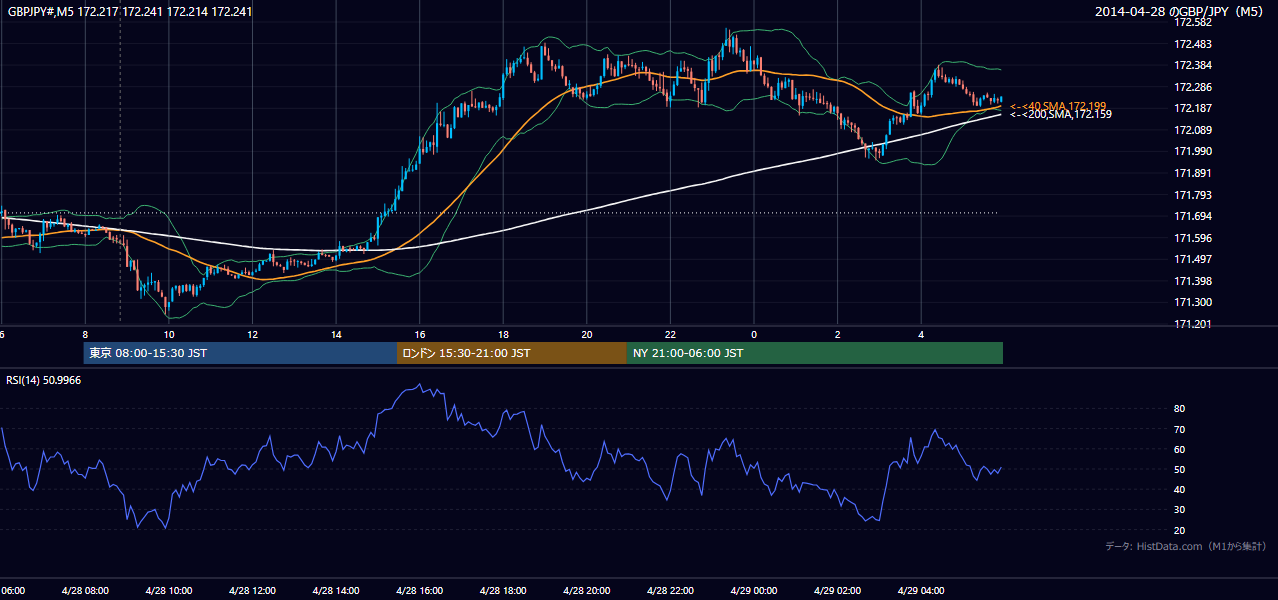Click RSI axis level 40
1278x600 pixels.
coord(1180,489)
